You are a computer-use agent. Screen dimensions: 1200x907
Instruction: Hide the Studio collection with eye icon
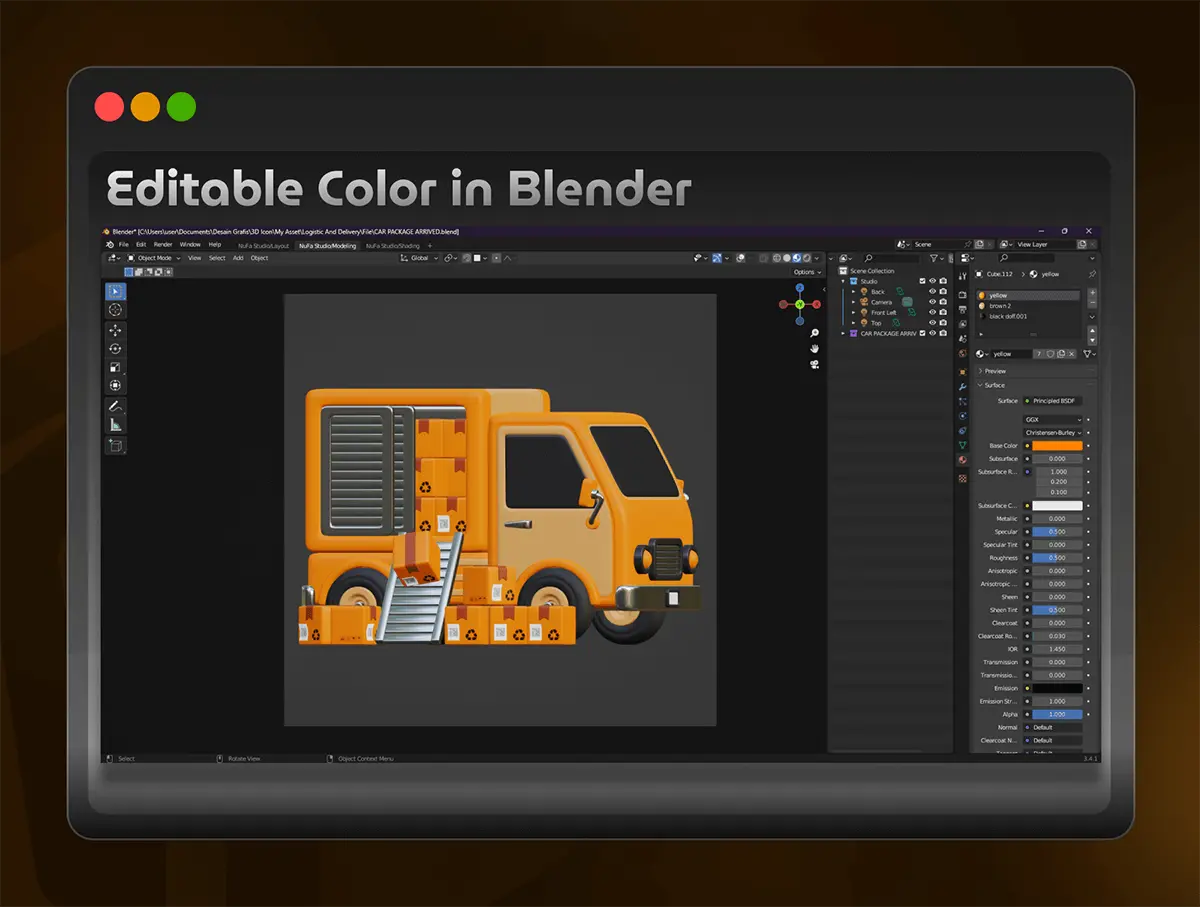pyautogui.click(x=932, y=281)
